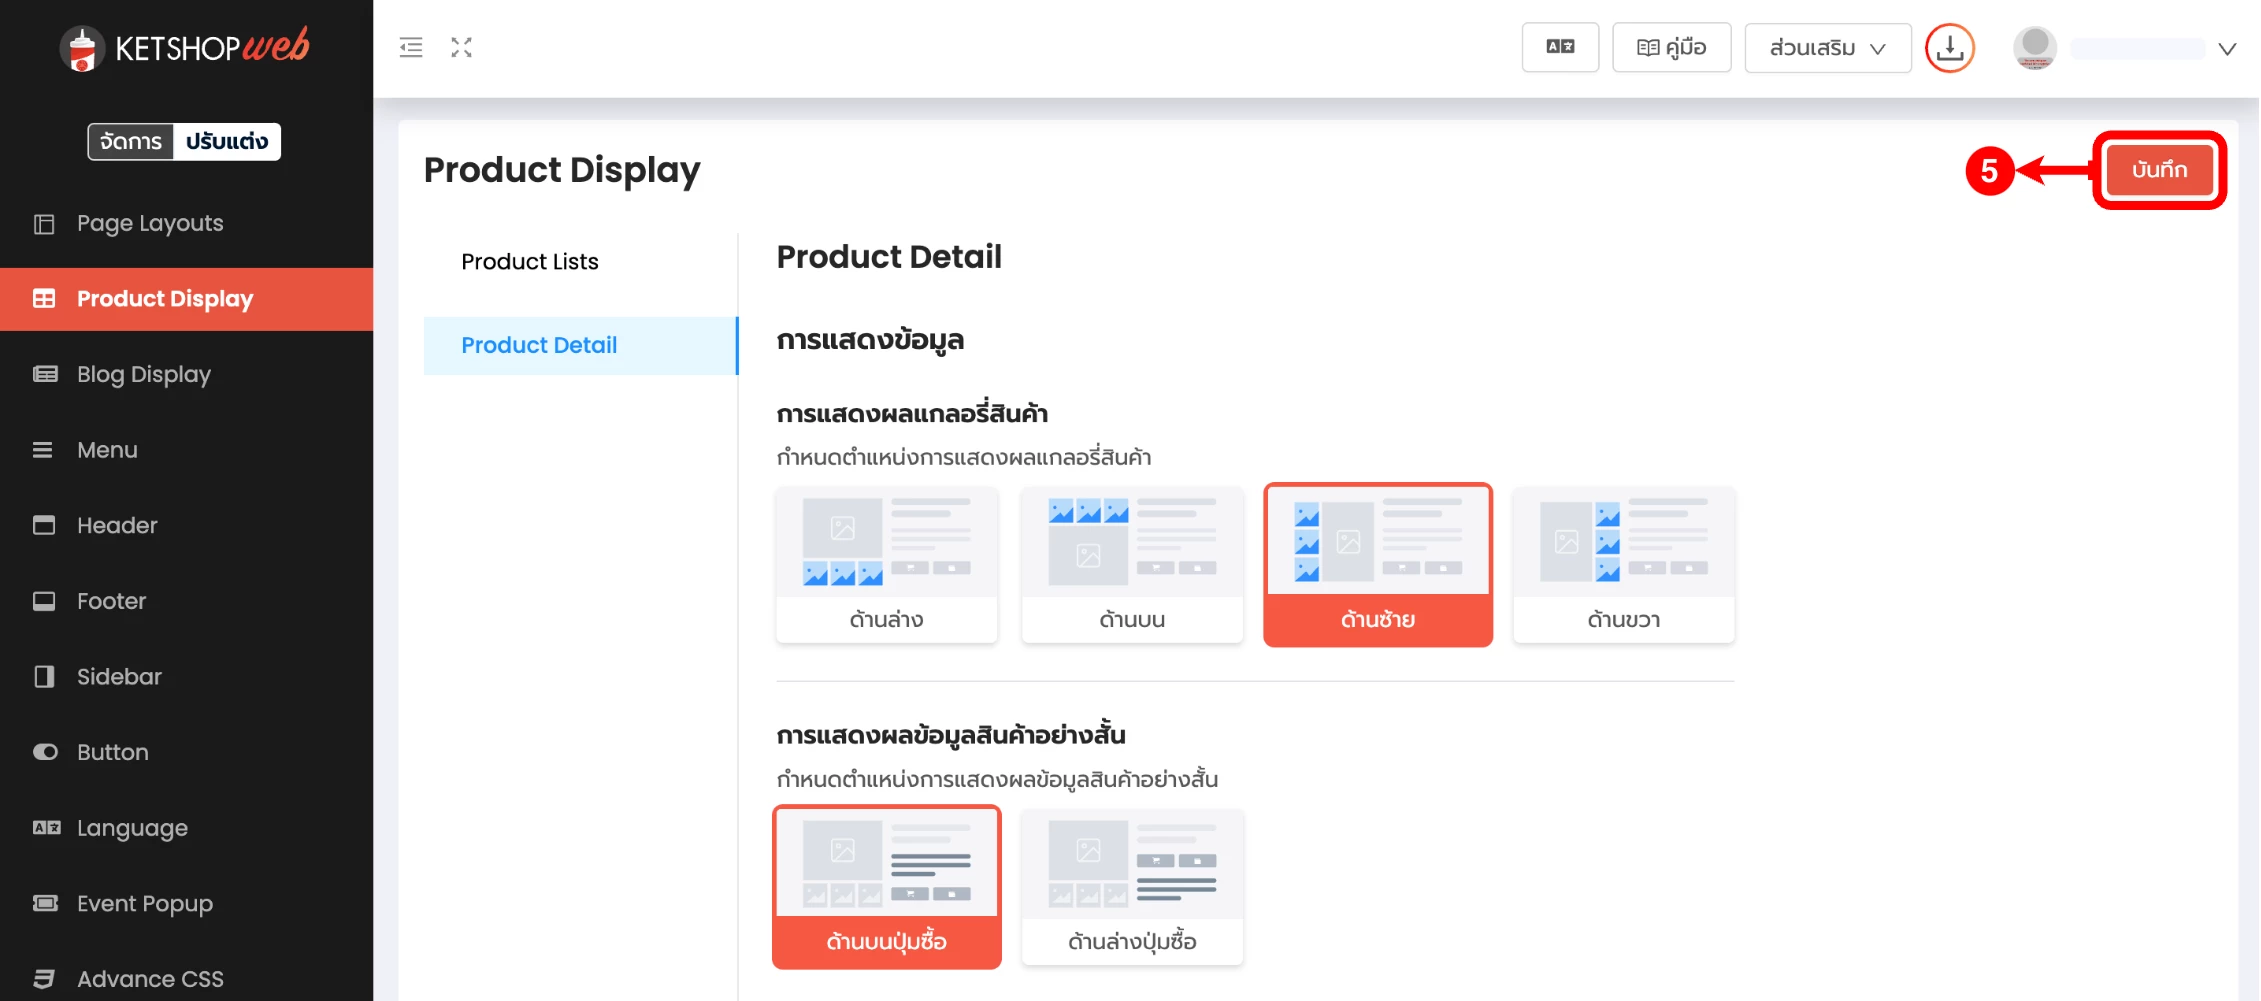
Task: Select ด้านขวา gallery position option
Action: [1623, 565]
